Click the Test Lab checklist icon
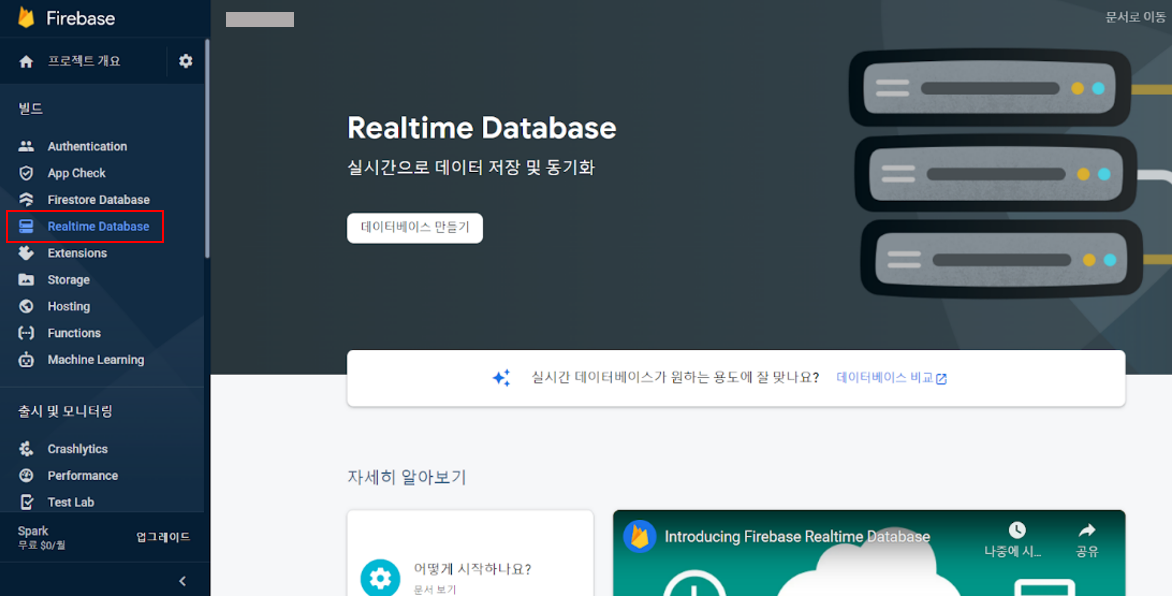Viewport: 1173px width, 596px height. pyautogui.click(x=26, y=502)
